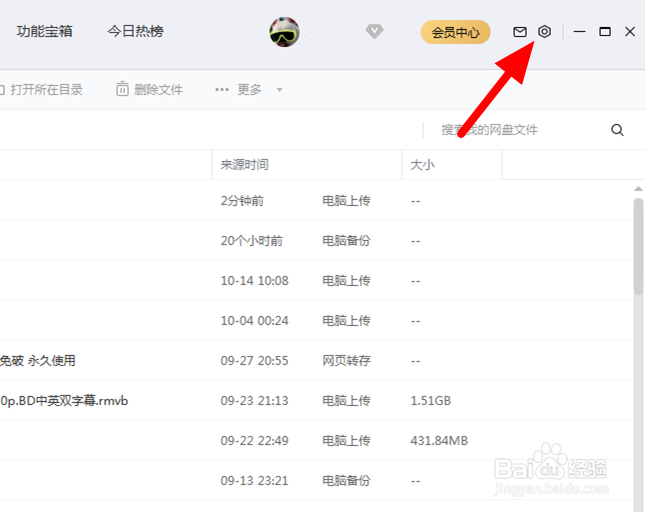This screenshot has height=512, width=645.
Task: Select the row dated 2分钟前
Action: click(x=315, y=201)
